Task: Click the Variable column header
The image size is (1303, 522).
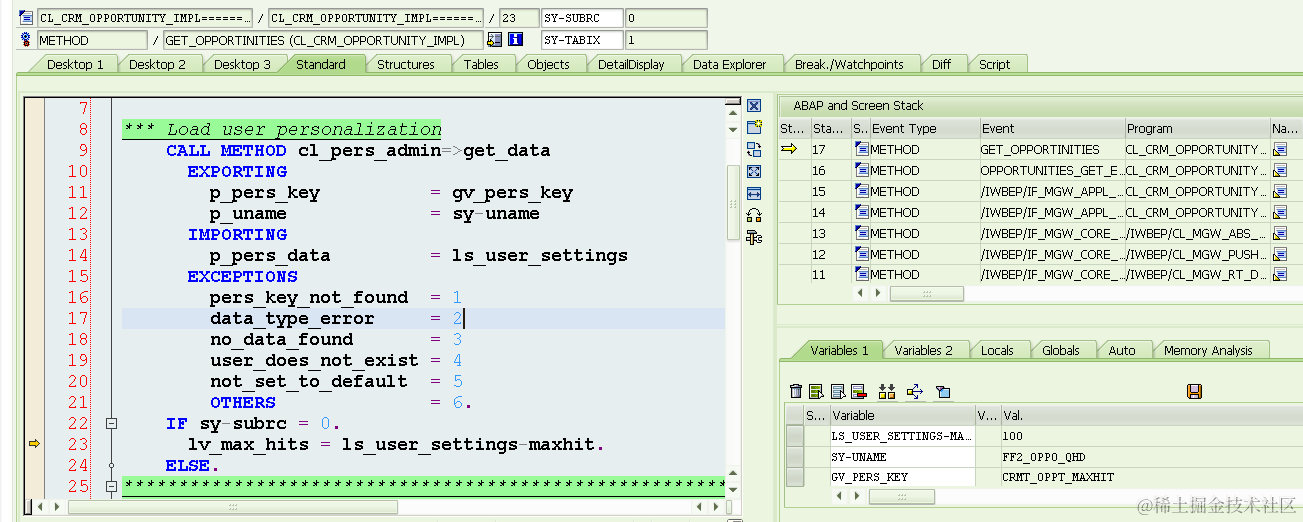Action: [x=901, y=415]
